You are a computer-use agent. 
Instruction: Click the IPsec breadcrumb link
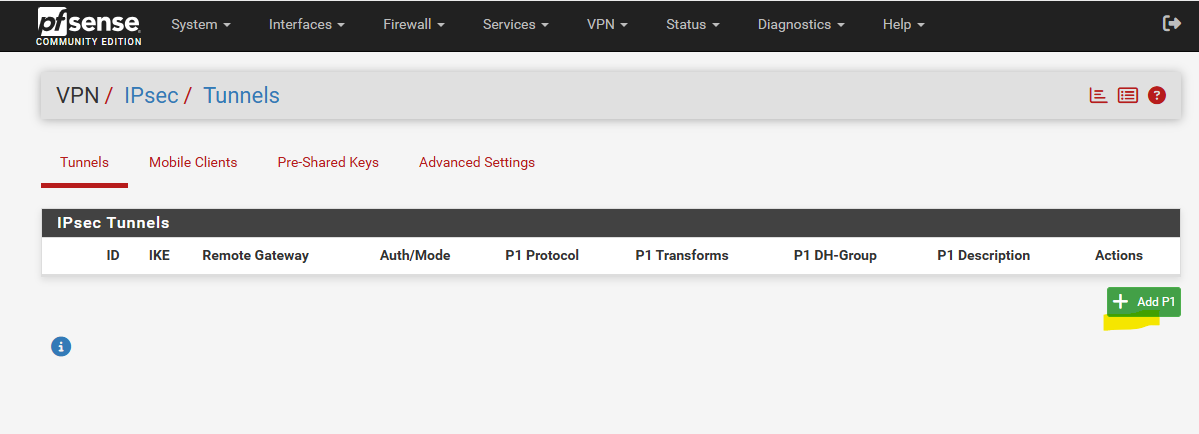coord(151,96)
